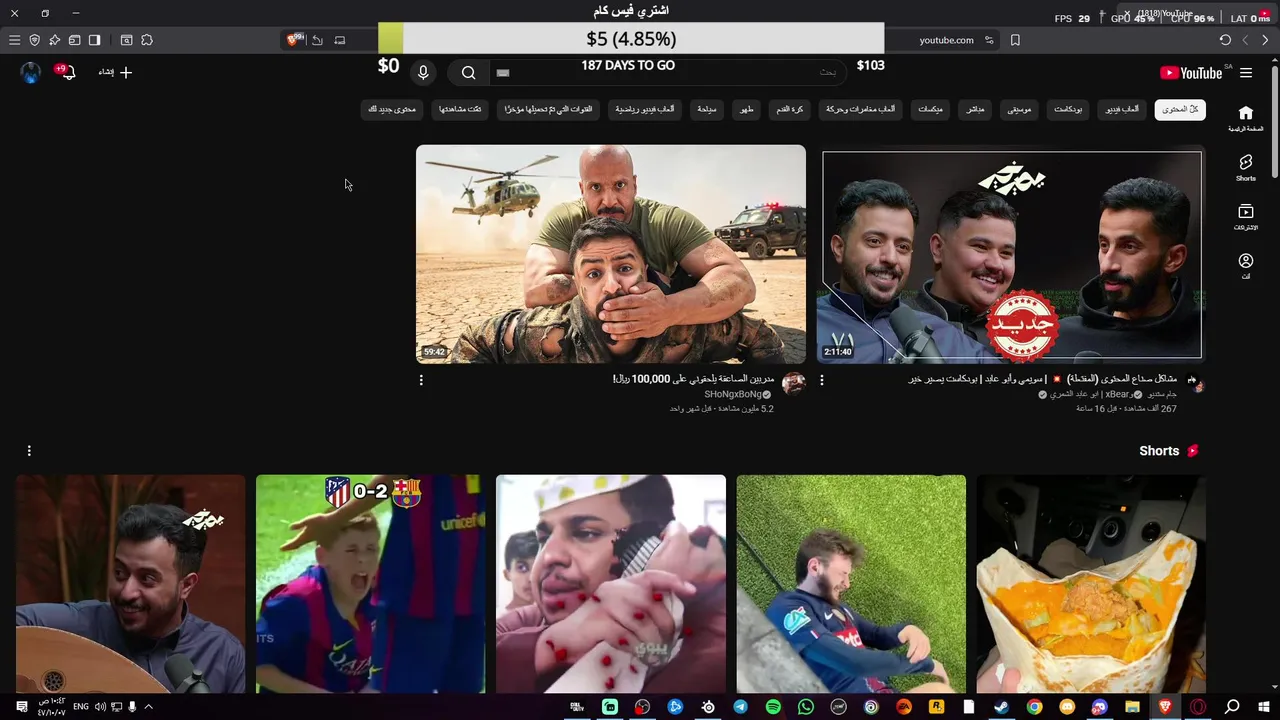The width and height of the screenshot is (1280, 720).
Task: Click the voice search microphone button
Action: pos(423,72)
